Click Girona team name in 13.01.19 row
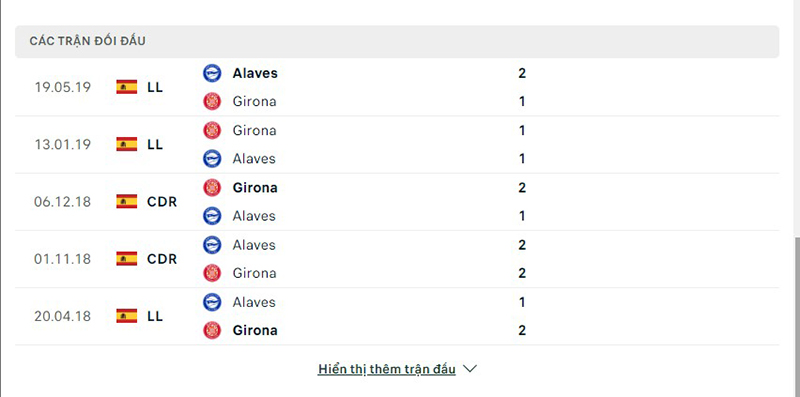This screenshot has width=800, height=397. (x=254, y=131)
